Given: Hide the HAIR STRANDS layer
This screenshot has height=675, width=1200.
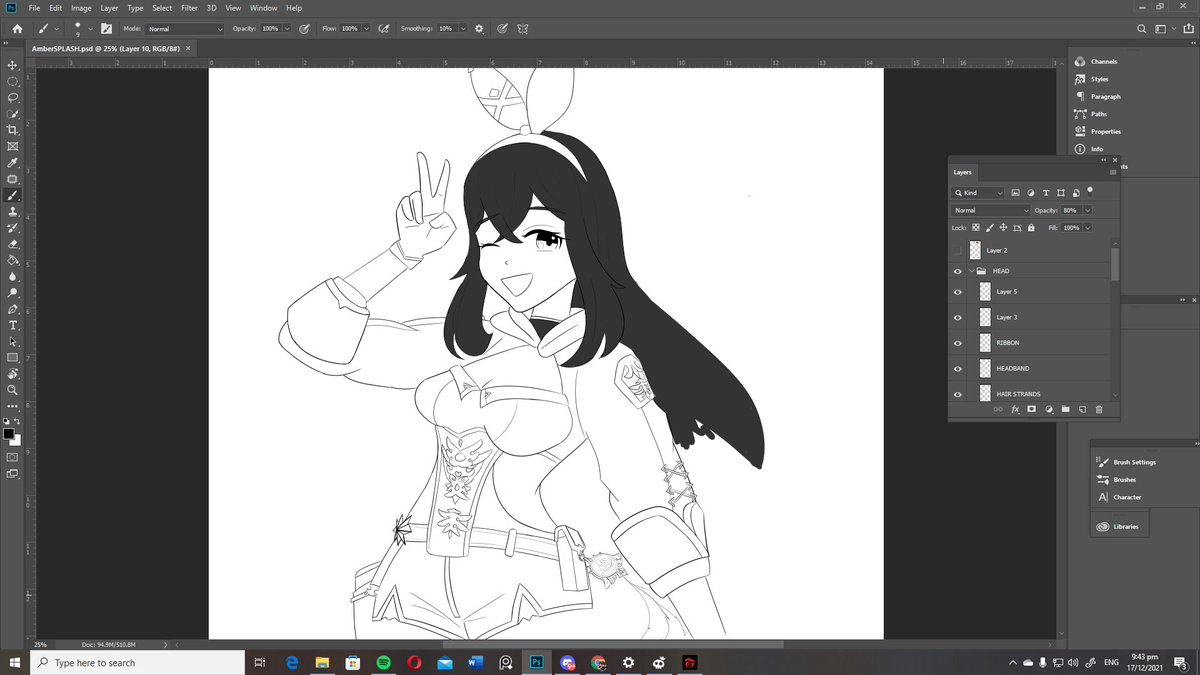Looking at the screenshot, I should coord(958,394).
